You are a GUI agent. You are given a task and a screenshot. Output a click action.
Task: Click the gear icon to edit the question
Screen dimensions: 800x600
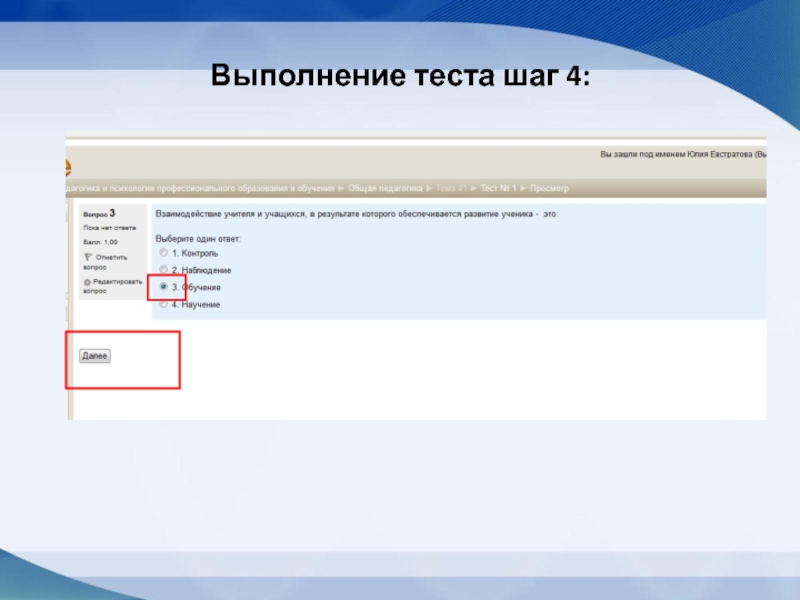click(x=87, y=282)
